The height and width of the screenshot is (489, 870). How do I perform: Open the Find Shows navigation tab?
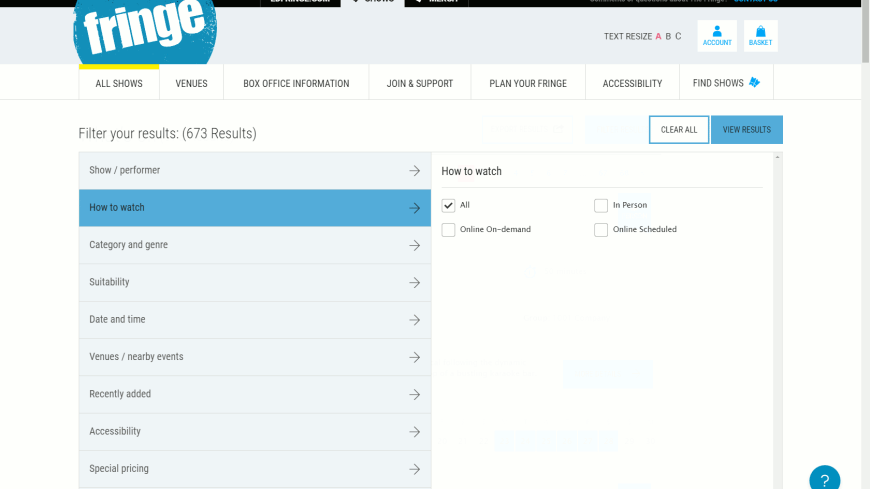click(726, 83)
